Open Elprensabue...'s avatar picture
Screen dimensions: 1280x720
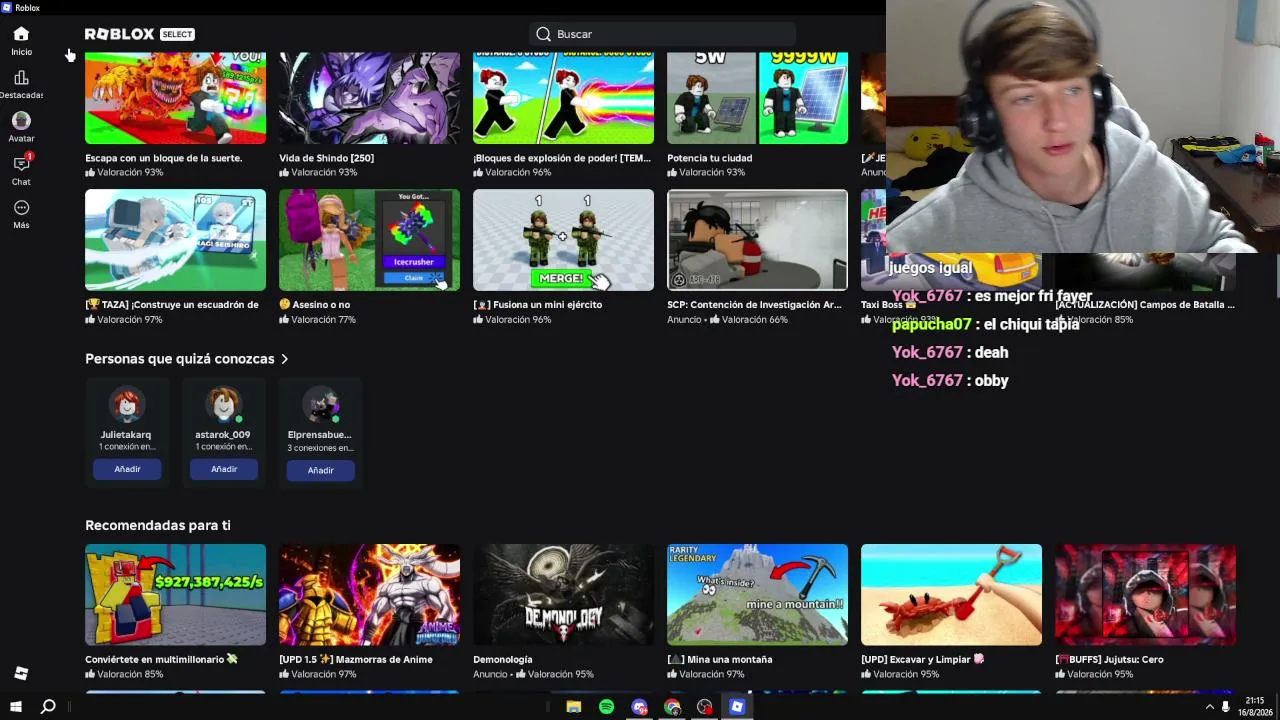pos(320,405)
